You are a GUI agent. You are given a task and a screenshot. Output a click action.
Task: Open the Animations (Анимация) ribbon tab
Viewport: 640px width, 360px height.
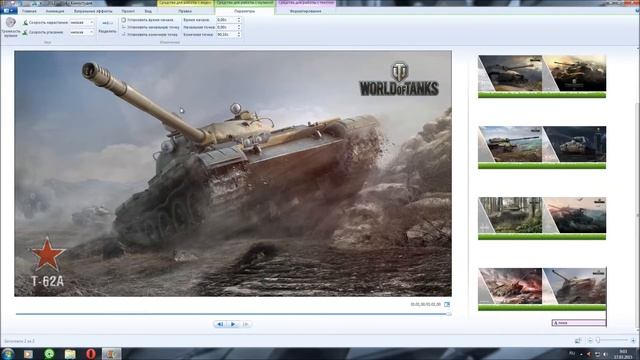click(55, 11)
